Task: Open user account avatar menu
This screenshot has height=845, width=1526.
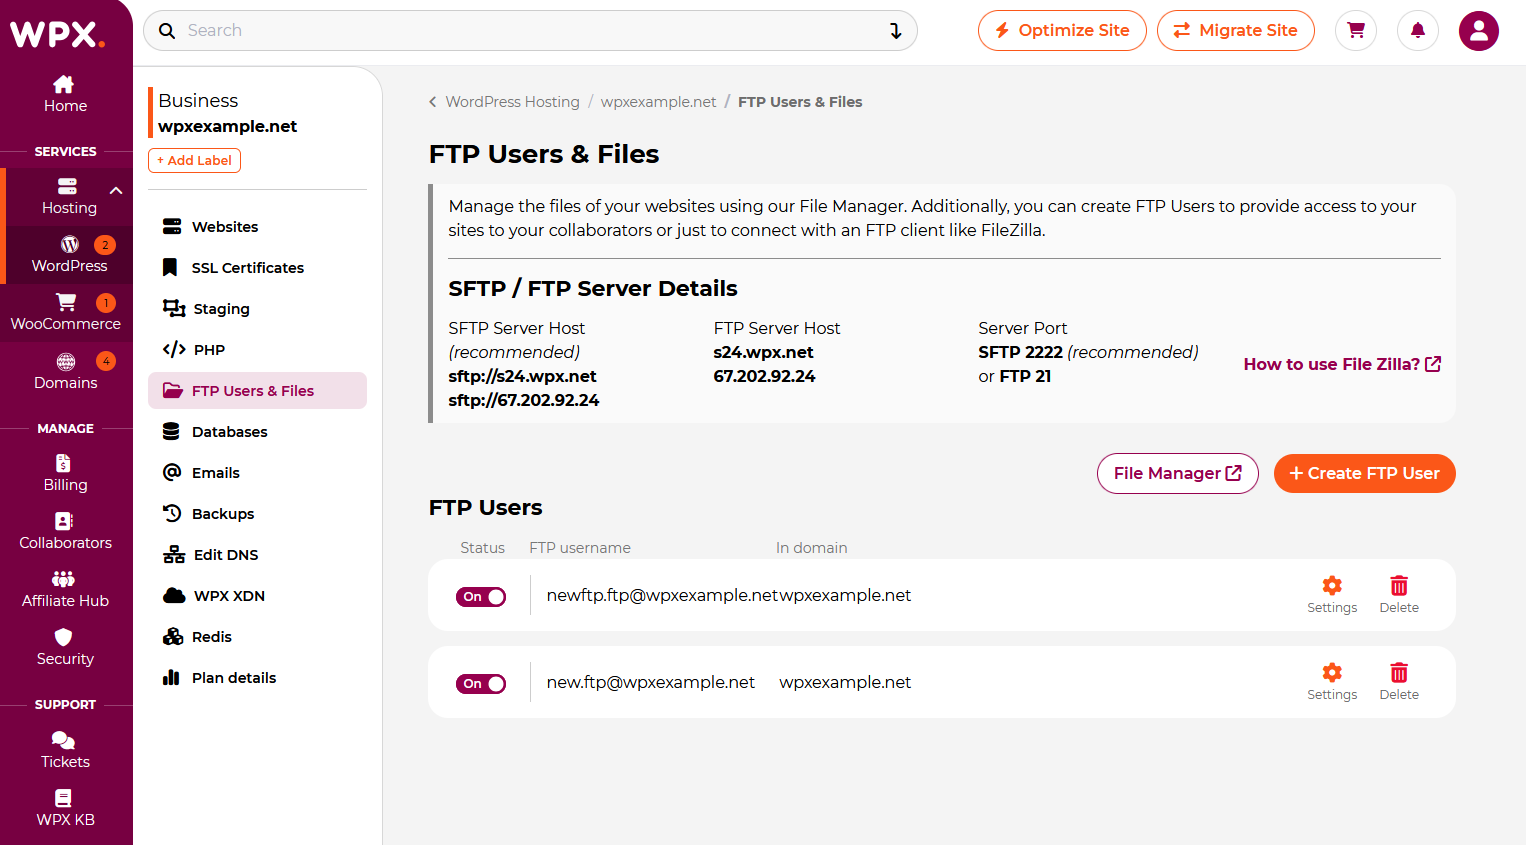Action: click(x=1479, y=31)
